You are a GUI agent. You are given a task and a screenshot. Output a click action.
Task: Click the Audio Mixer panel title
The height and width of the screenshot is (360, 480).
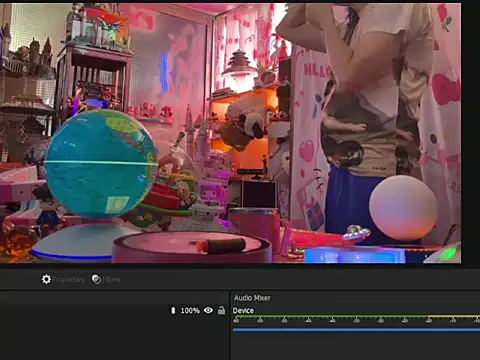[252, 298]
